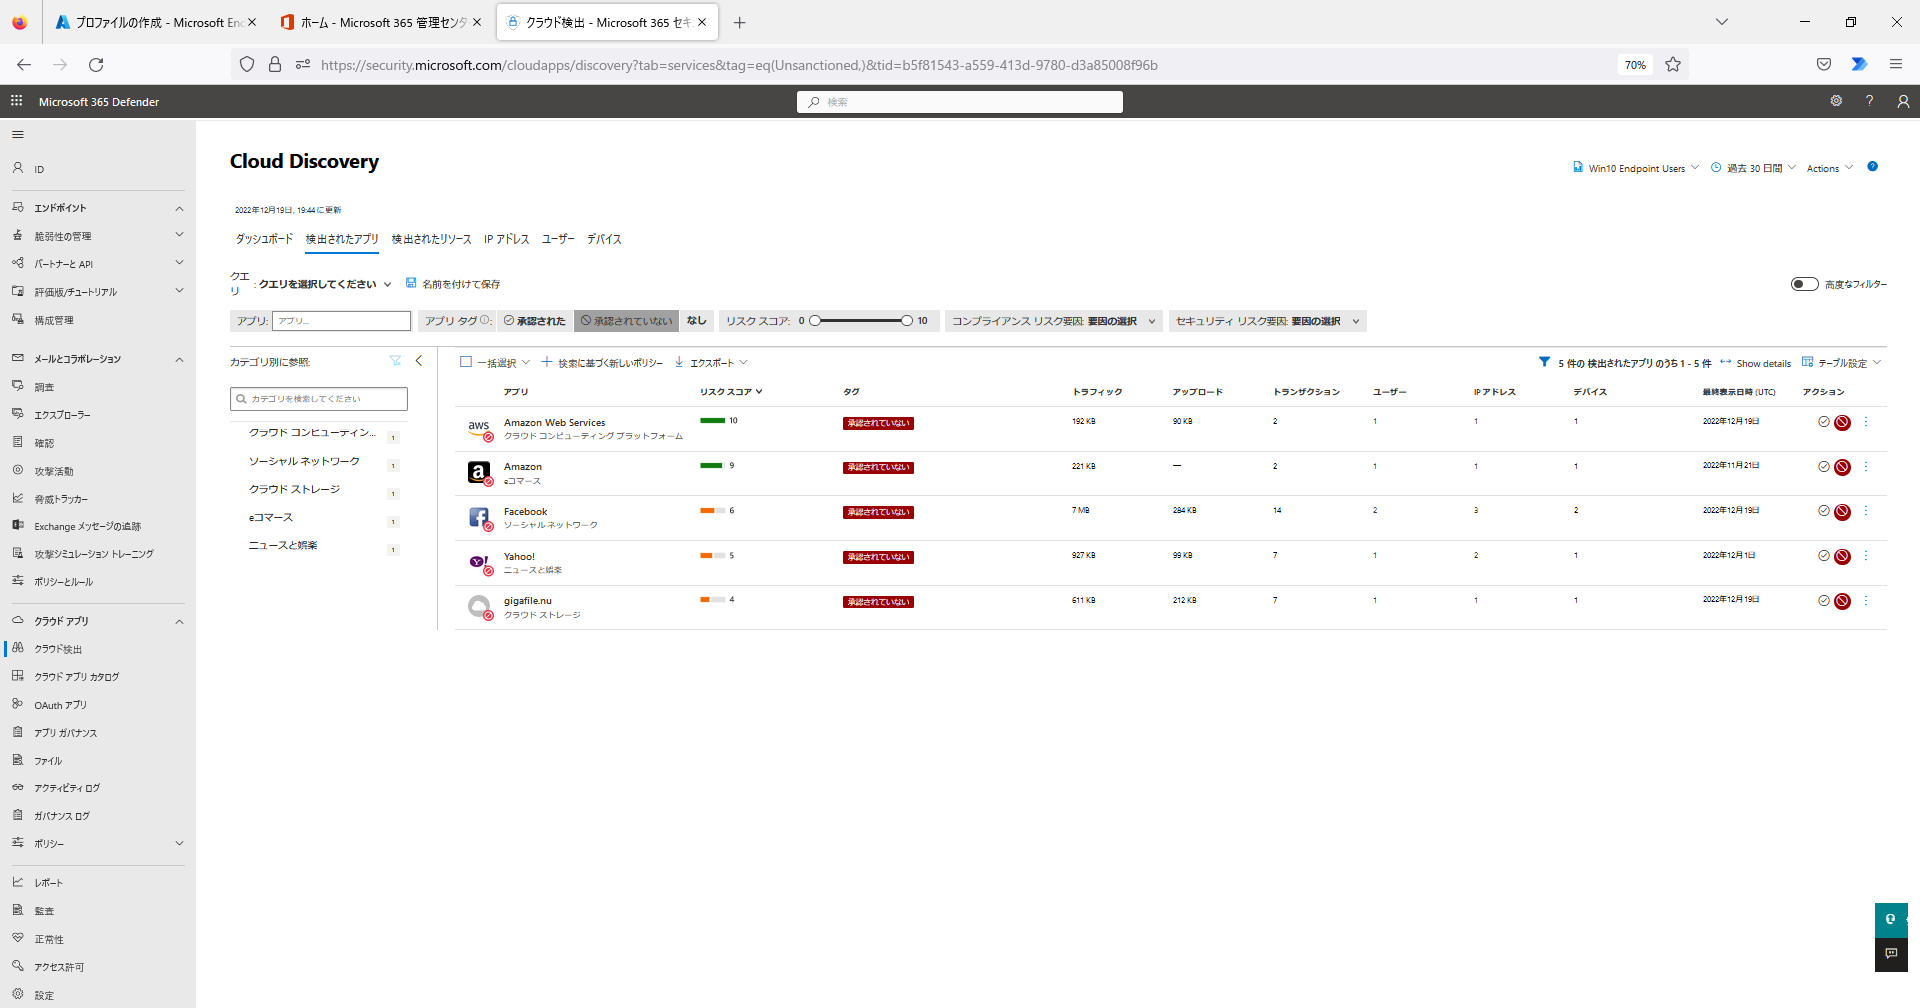
Task: Open table settings dropdown
Action: click(1842, 363)
